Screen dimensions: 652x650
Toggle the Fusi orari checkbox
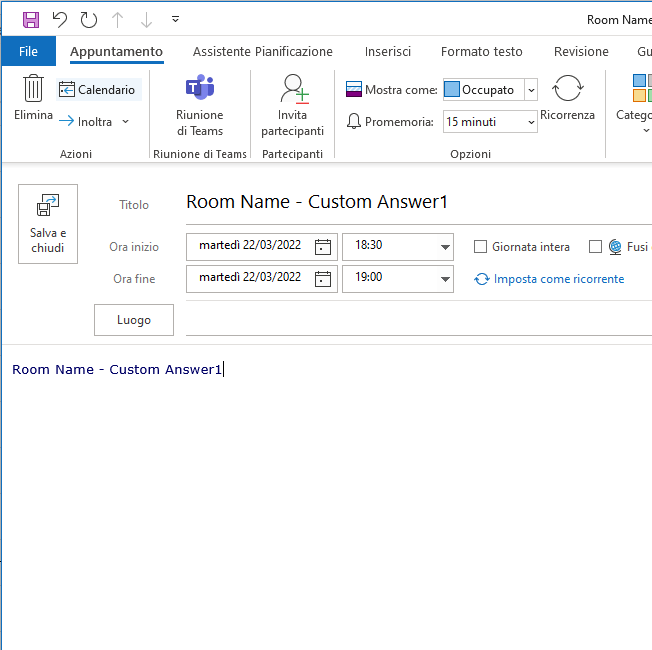tap(595, 247)
